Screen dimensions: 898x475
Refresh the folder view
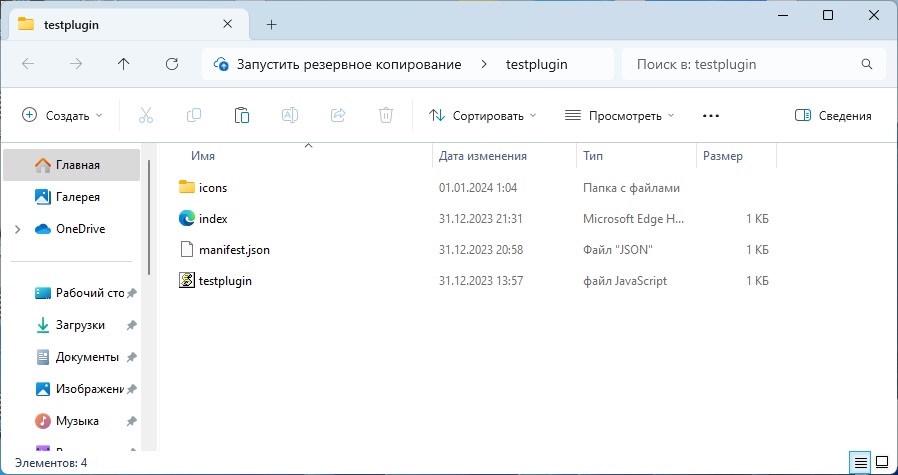click(172, 64)
